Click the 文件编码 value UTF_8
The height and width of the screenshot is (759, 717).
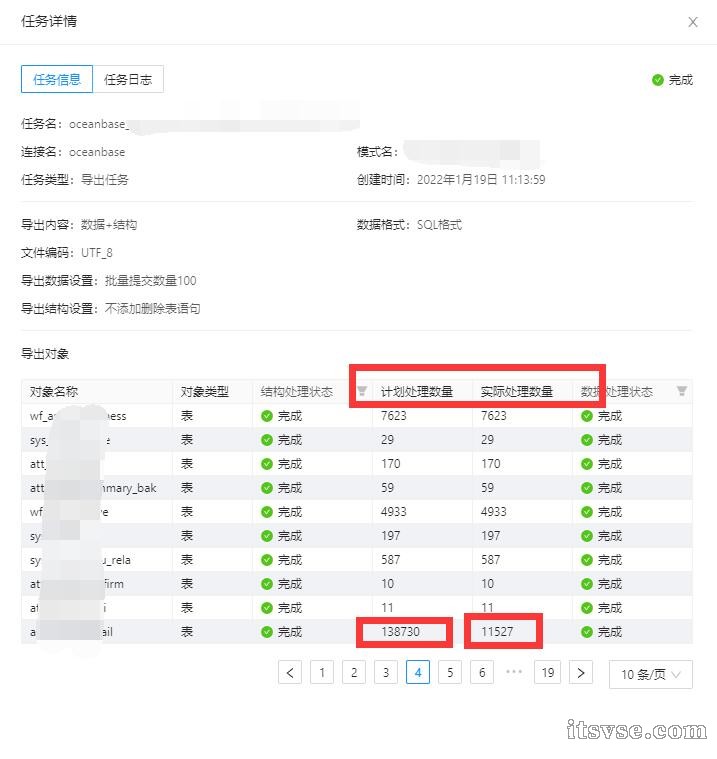pos(96,253)
